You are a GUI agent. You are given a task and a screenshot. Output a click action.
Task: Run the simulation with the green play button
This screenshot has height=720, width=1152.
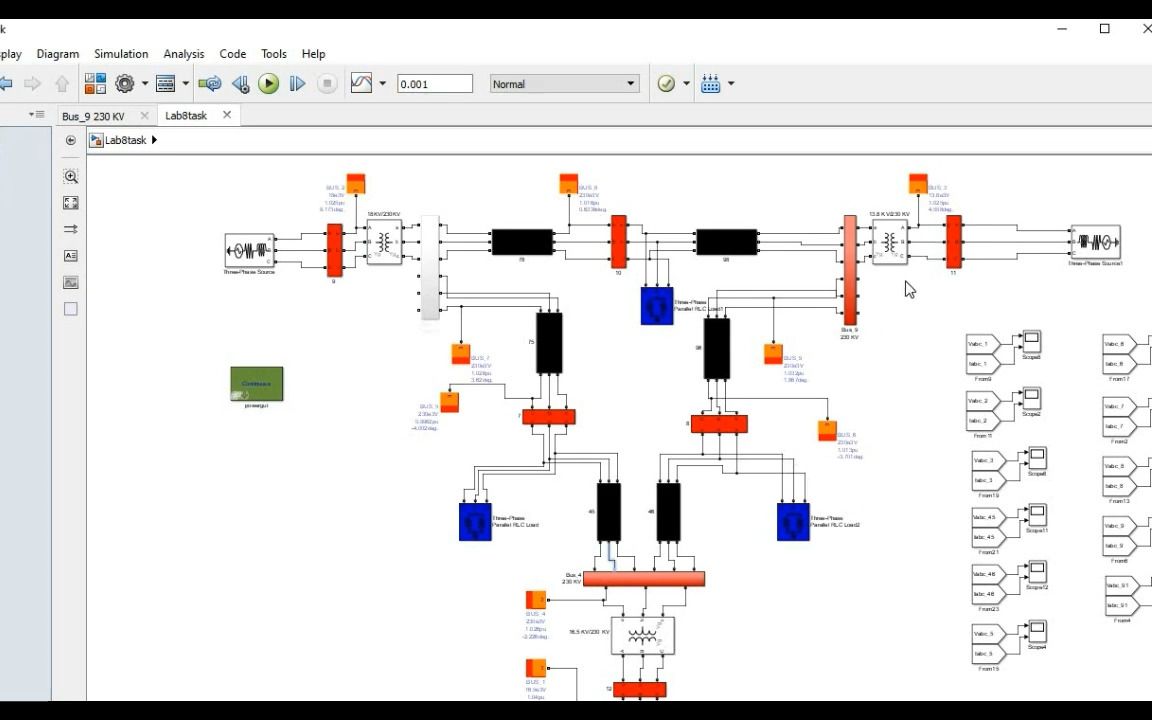point(268,83)
